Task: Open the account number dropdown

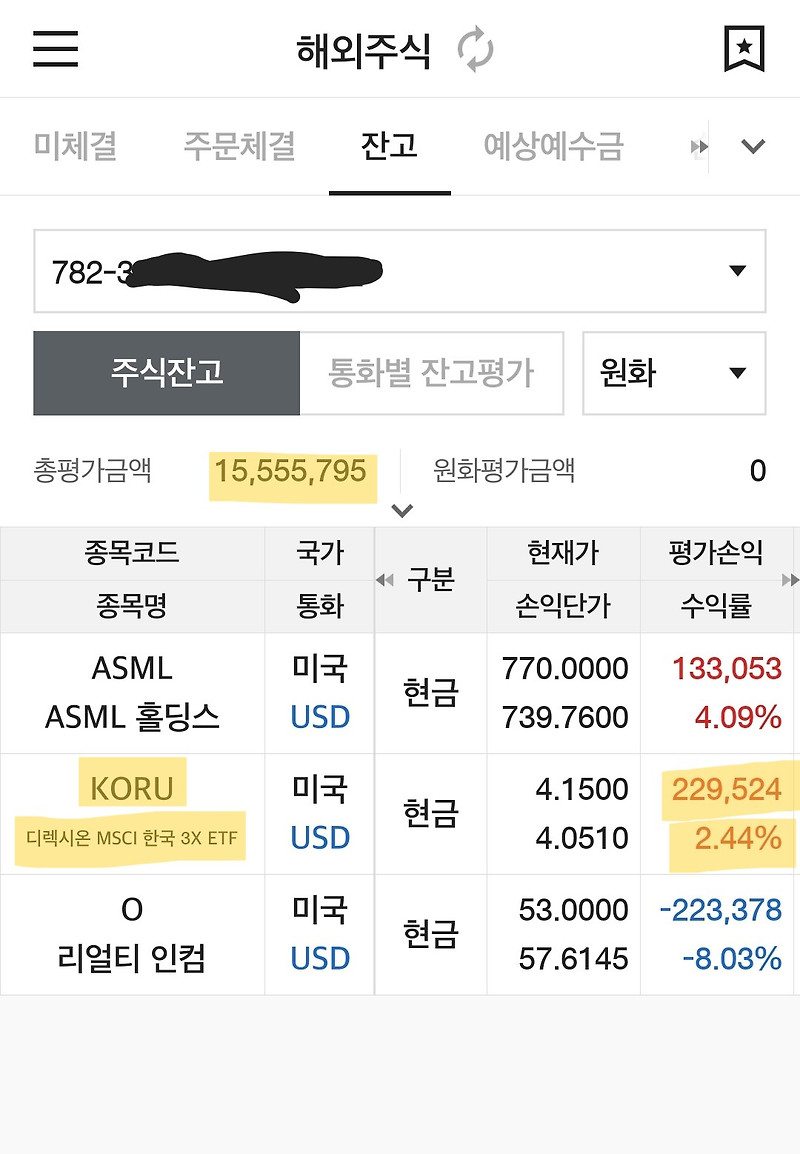Action: pyautogui.click(x=737, y=270)
